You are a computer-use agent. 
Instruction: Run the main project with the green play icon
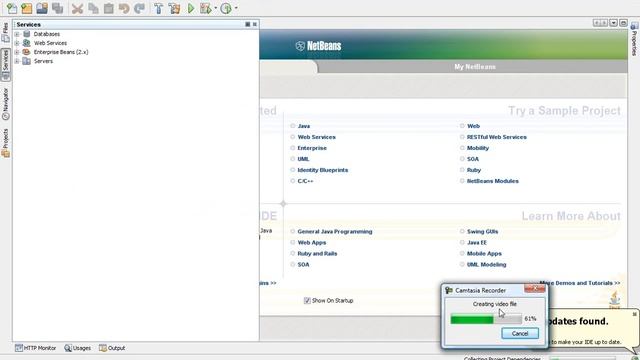(191, 8)
